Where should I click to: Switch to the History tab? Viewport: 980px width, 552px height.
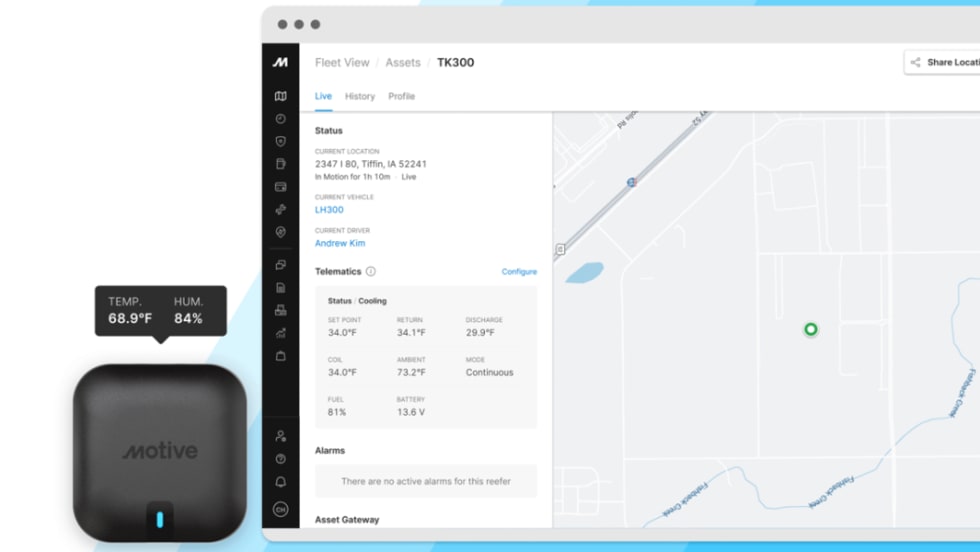tap(360, 97)
